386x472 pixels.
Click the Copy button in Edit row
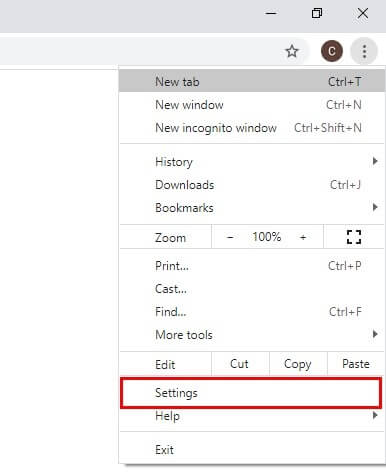[x=298, y=364]
